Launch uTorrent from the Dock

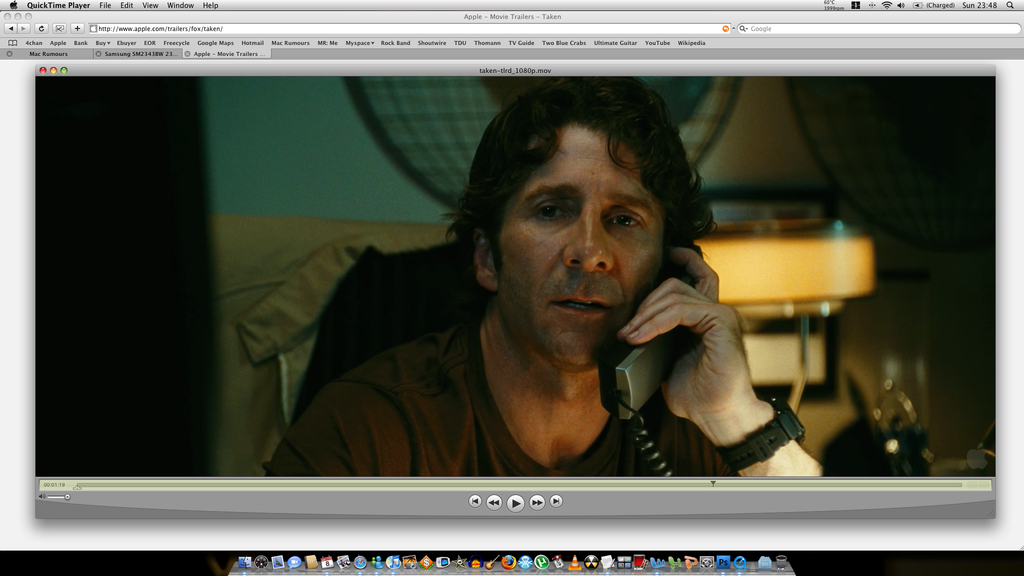click(x=540, y=562)
